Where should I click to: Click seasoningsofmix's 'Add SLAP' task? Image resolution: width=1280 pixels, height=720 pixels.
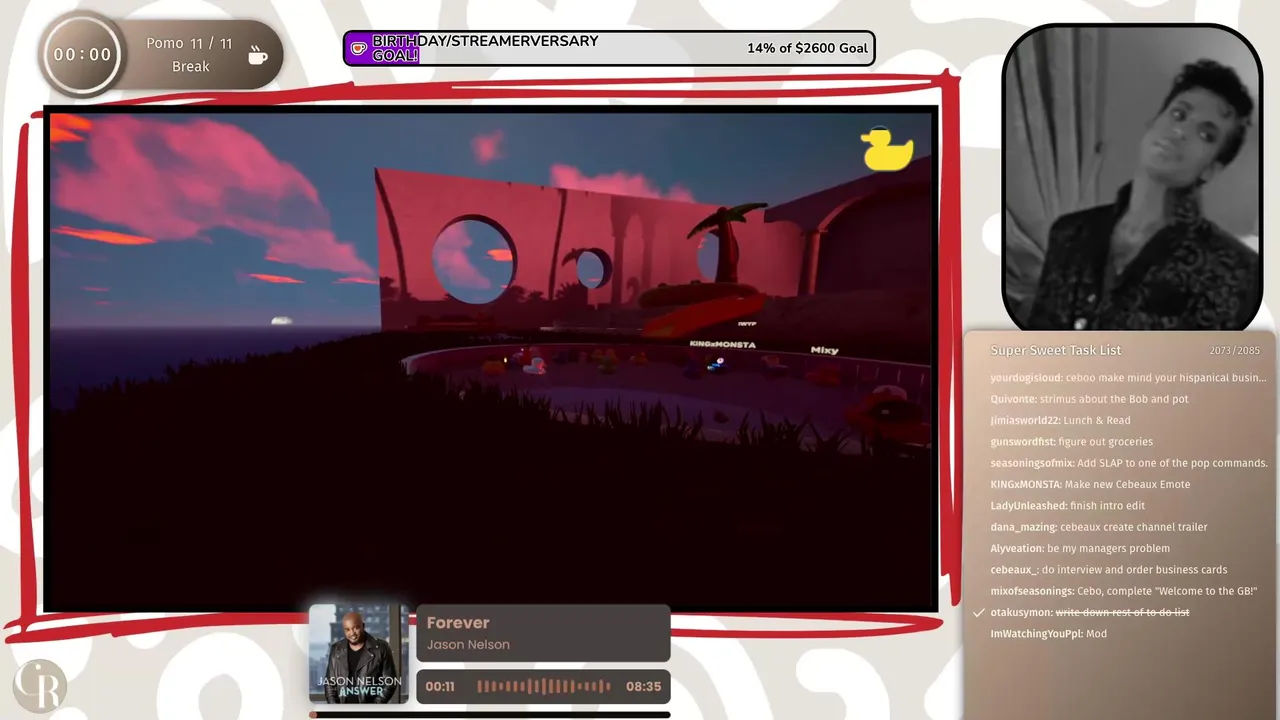tap(1129, 463)
